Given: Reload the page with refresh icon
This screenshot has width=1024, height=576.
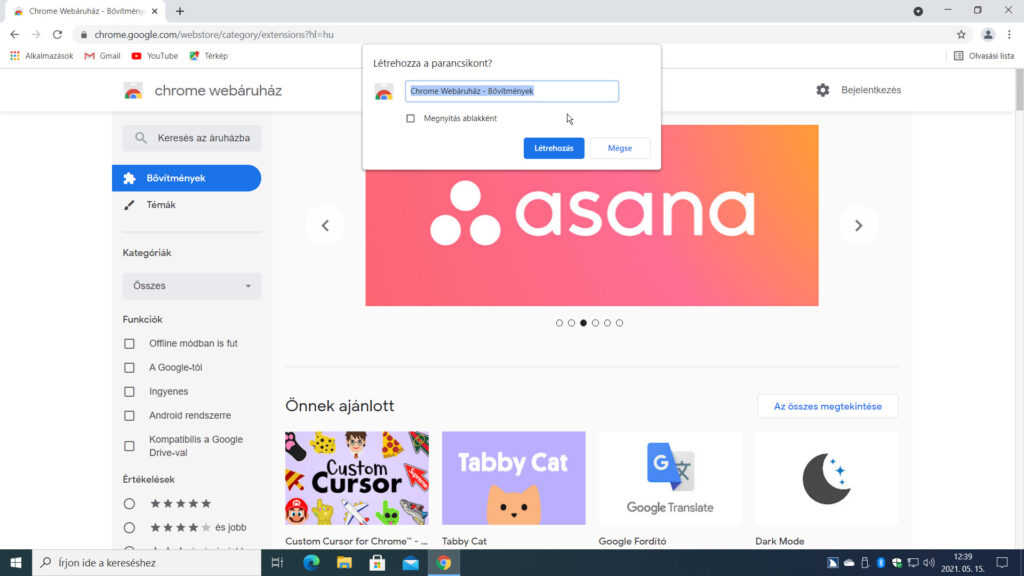Looking at the screenshot, I should coord(57,35).
